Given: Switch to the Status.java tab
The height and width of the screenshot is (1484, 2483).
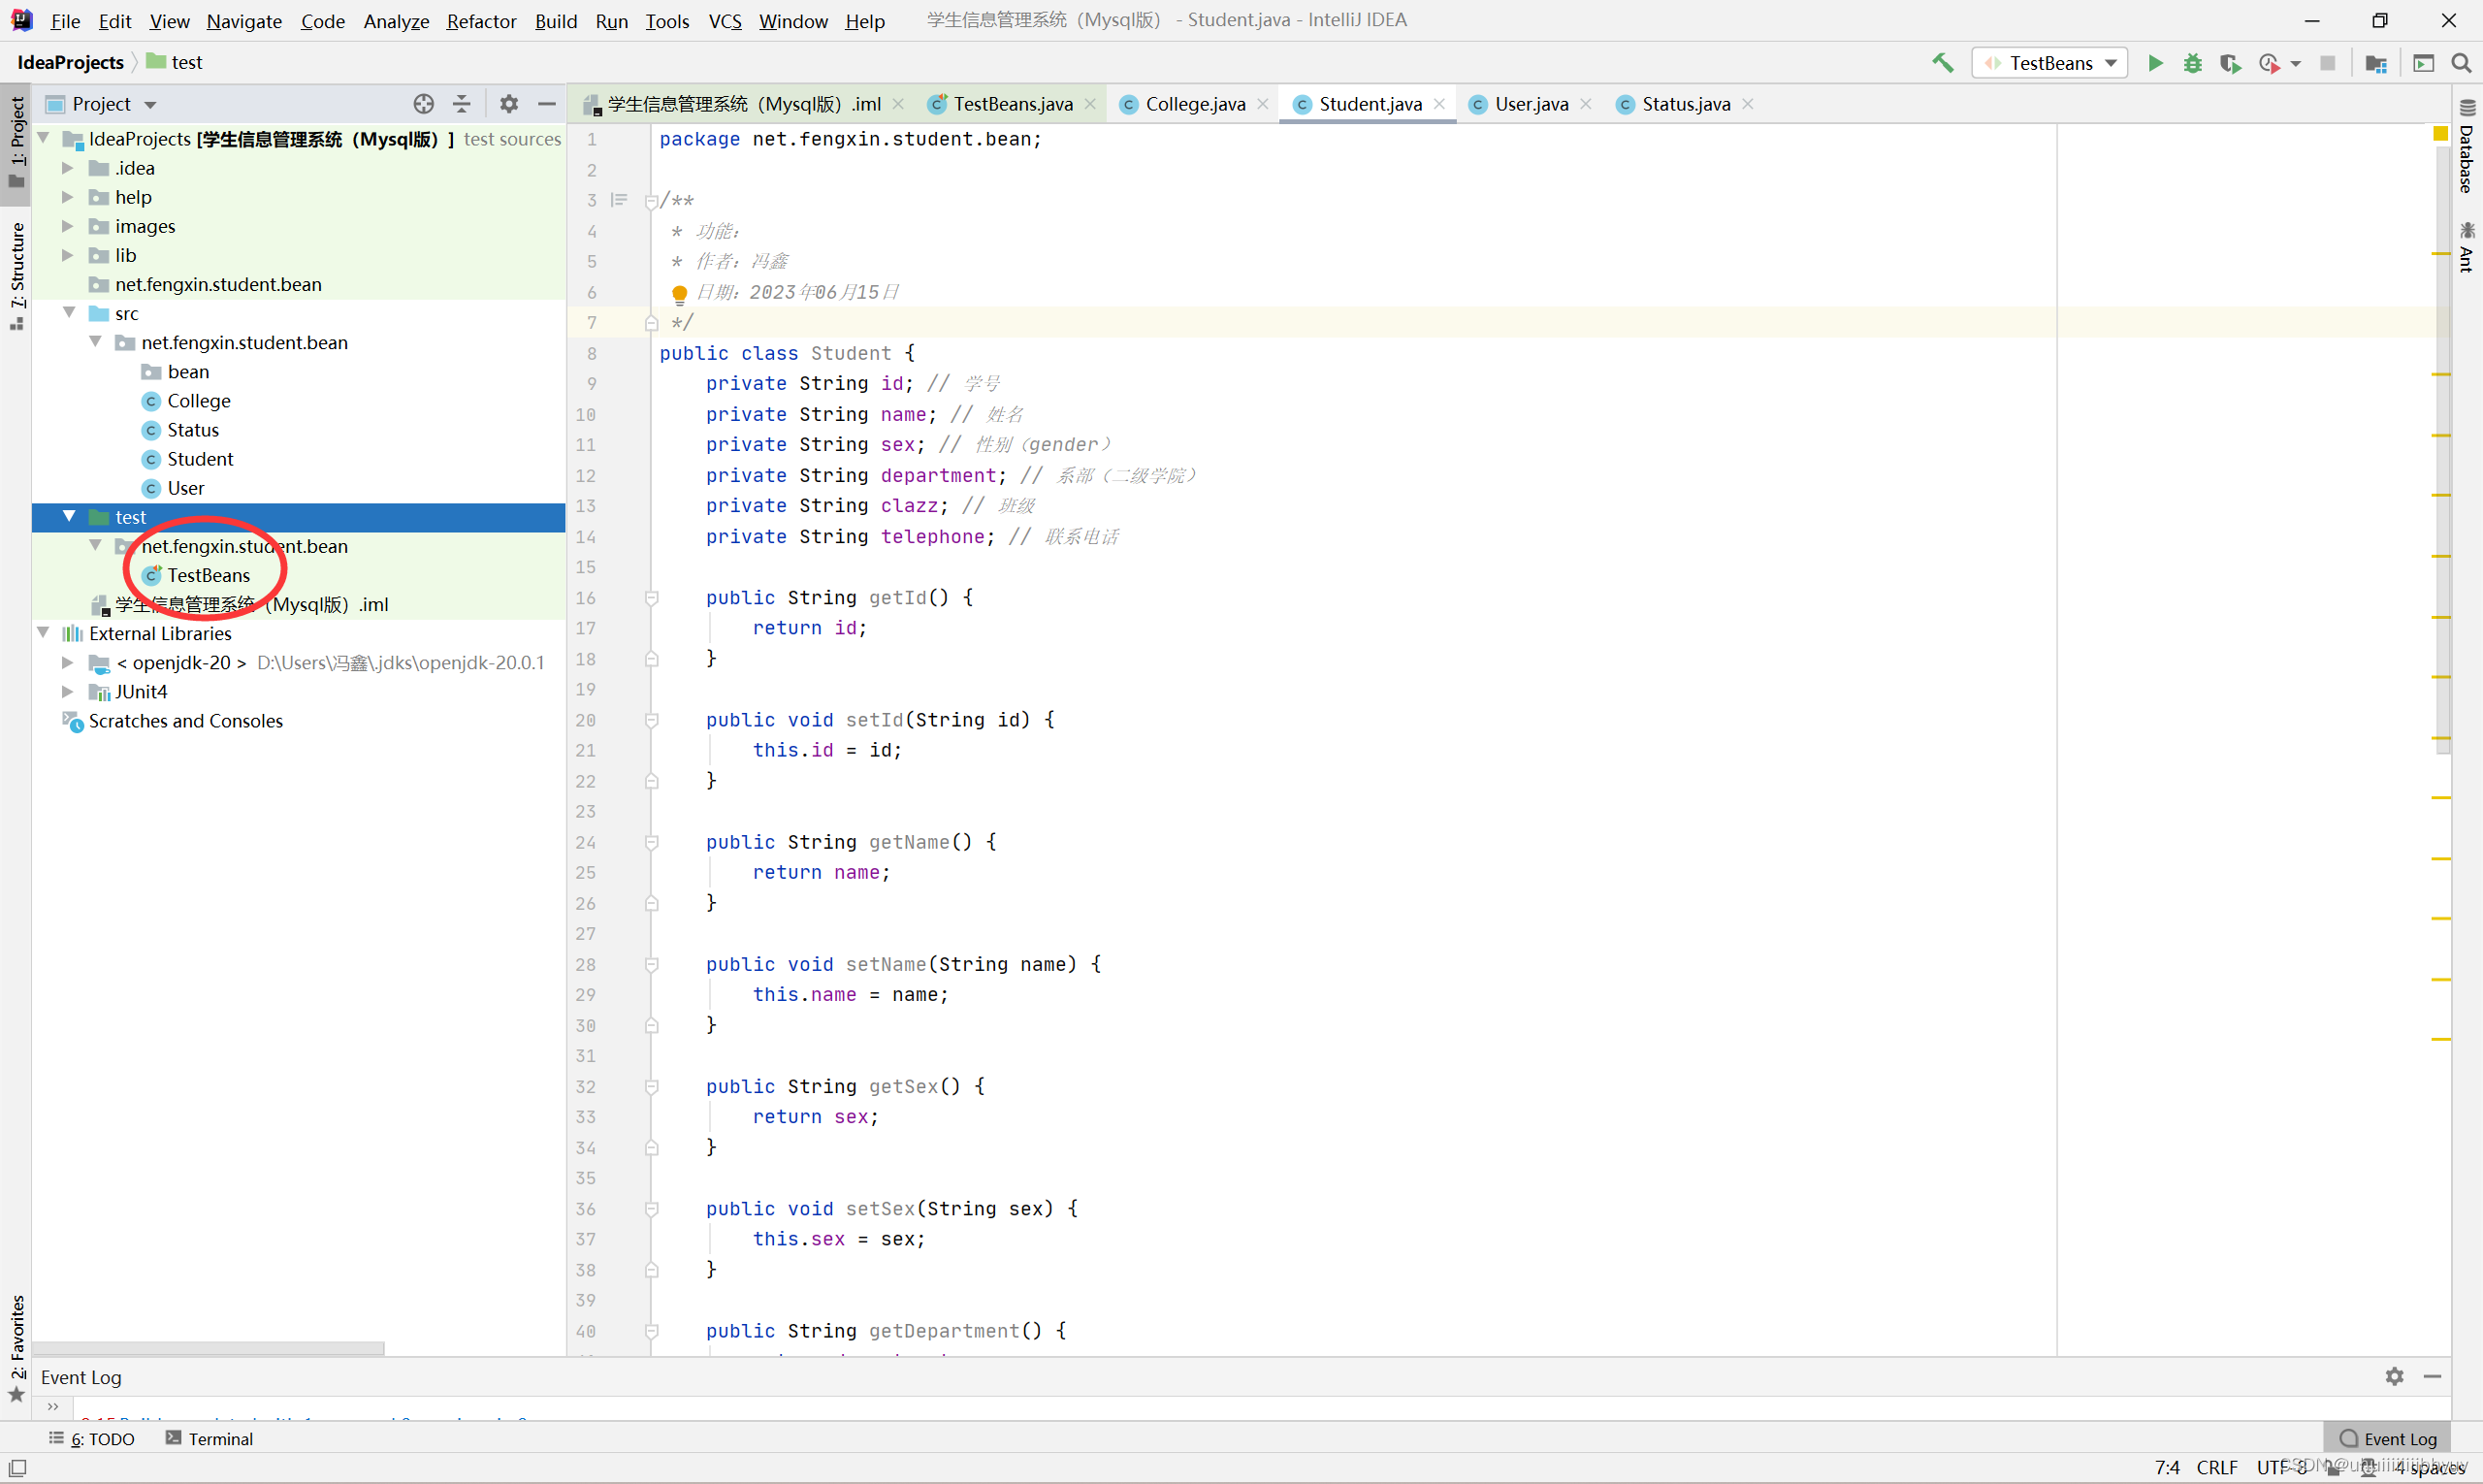Looking at the screenshot, I should coord(1685,104).
